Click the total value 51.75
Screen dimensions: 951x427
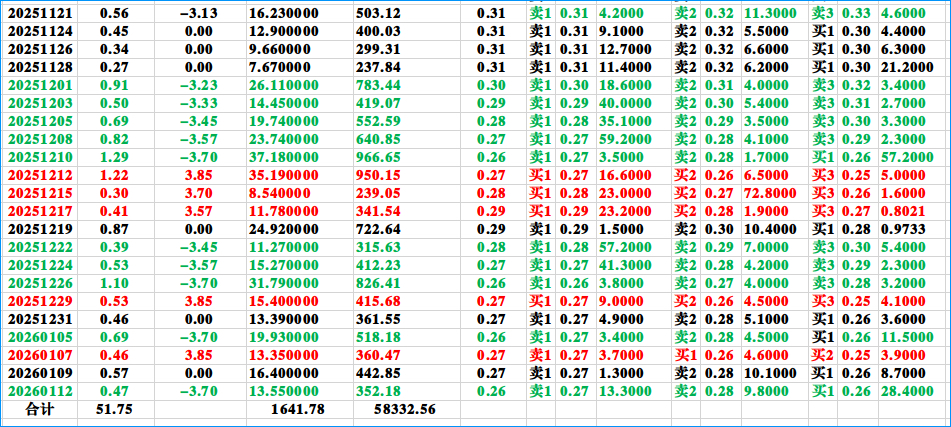click(x=114, y=409)
